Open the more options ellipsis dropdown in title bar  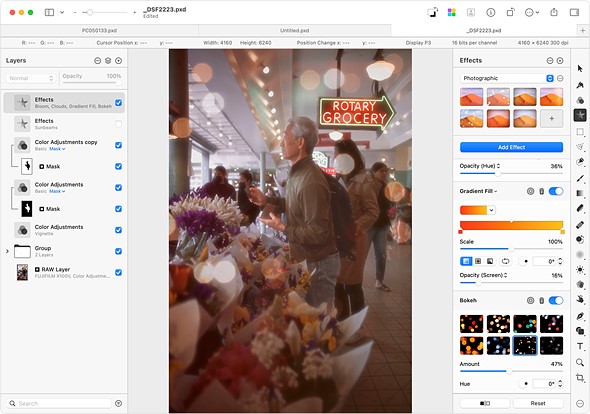(532, 12)
